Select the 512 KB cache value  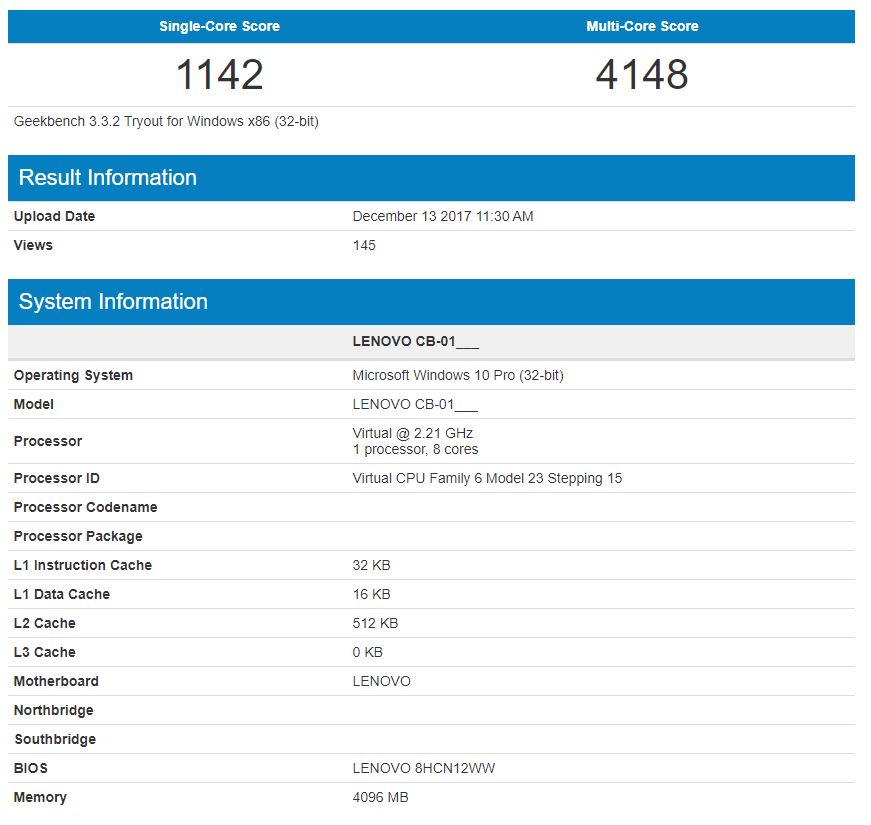coord(375,623)
